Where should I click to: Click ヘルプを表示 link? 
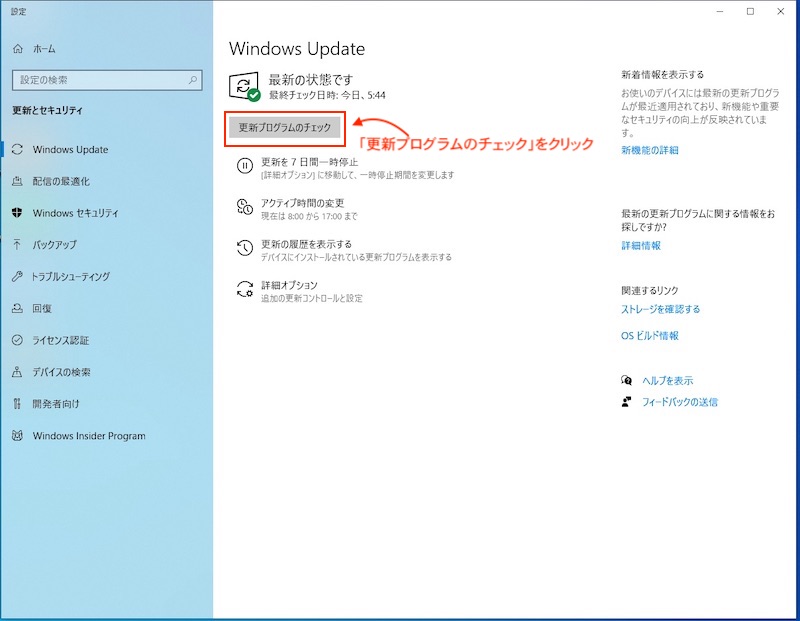click(x=667, y=381)
